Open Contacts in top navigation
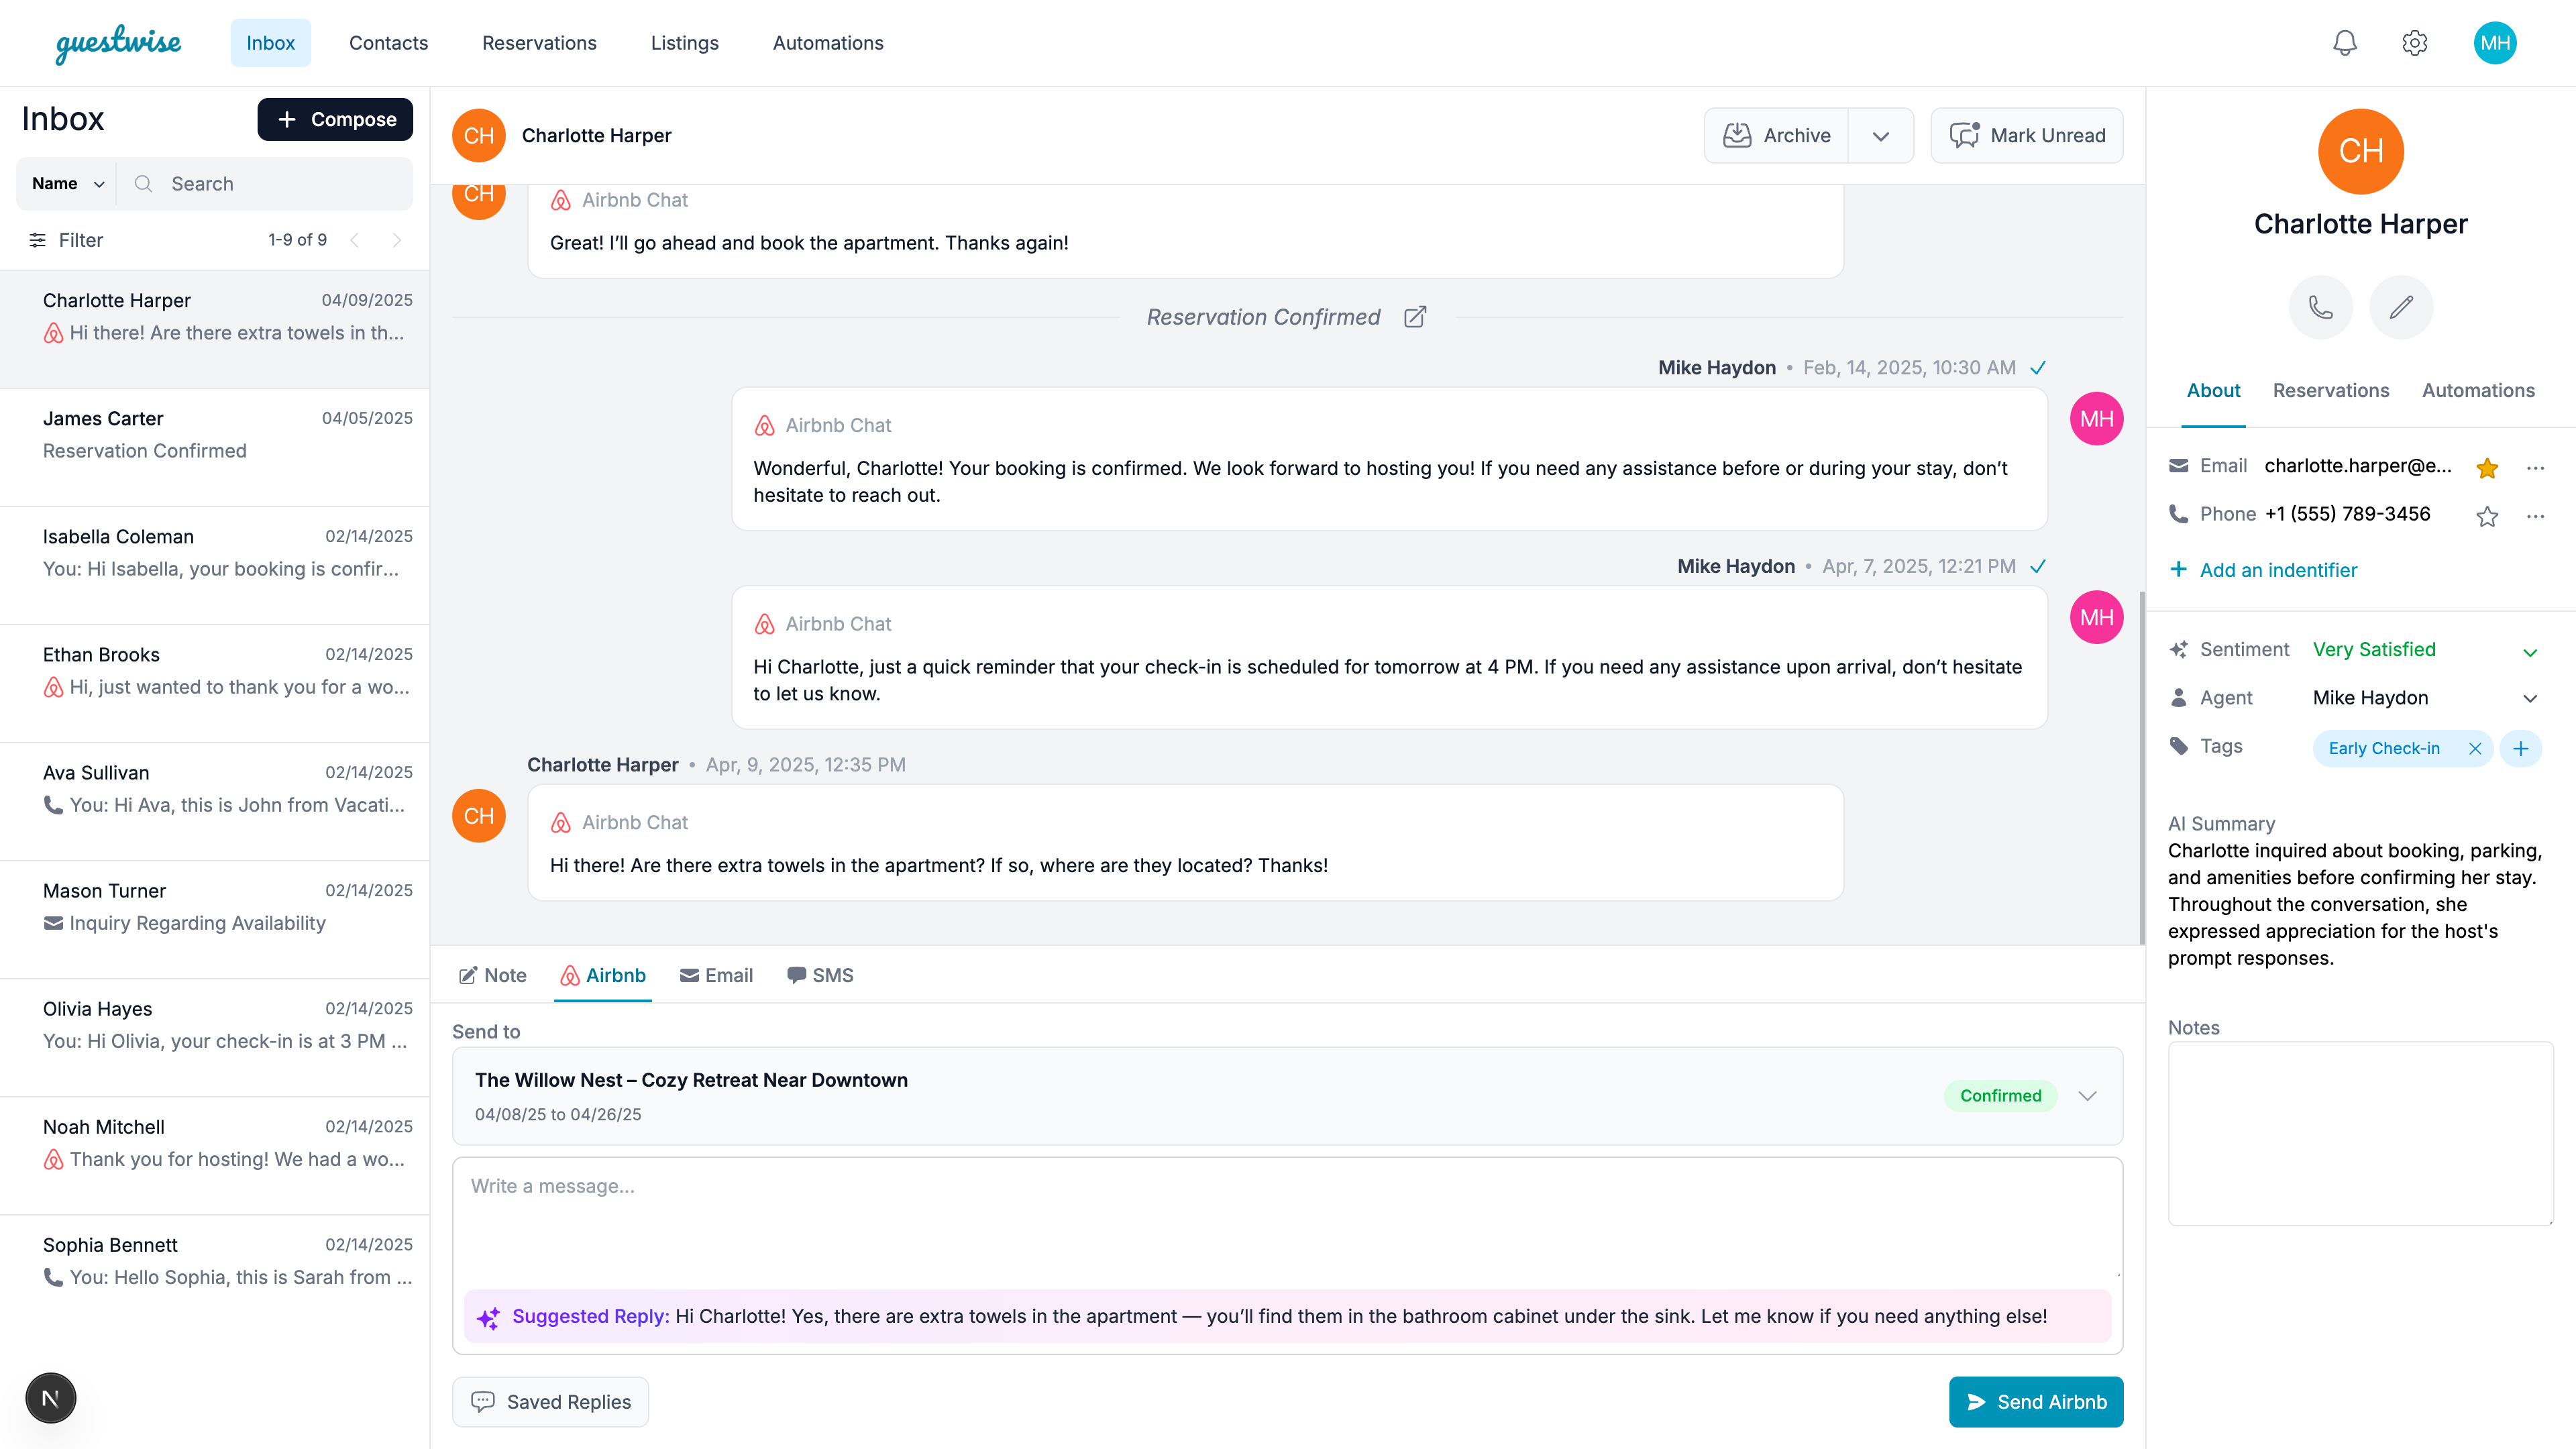Screen dimensions: 2576x1449 point(388,43)
